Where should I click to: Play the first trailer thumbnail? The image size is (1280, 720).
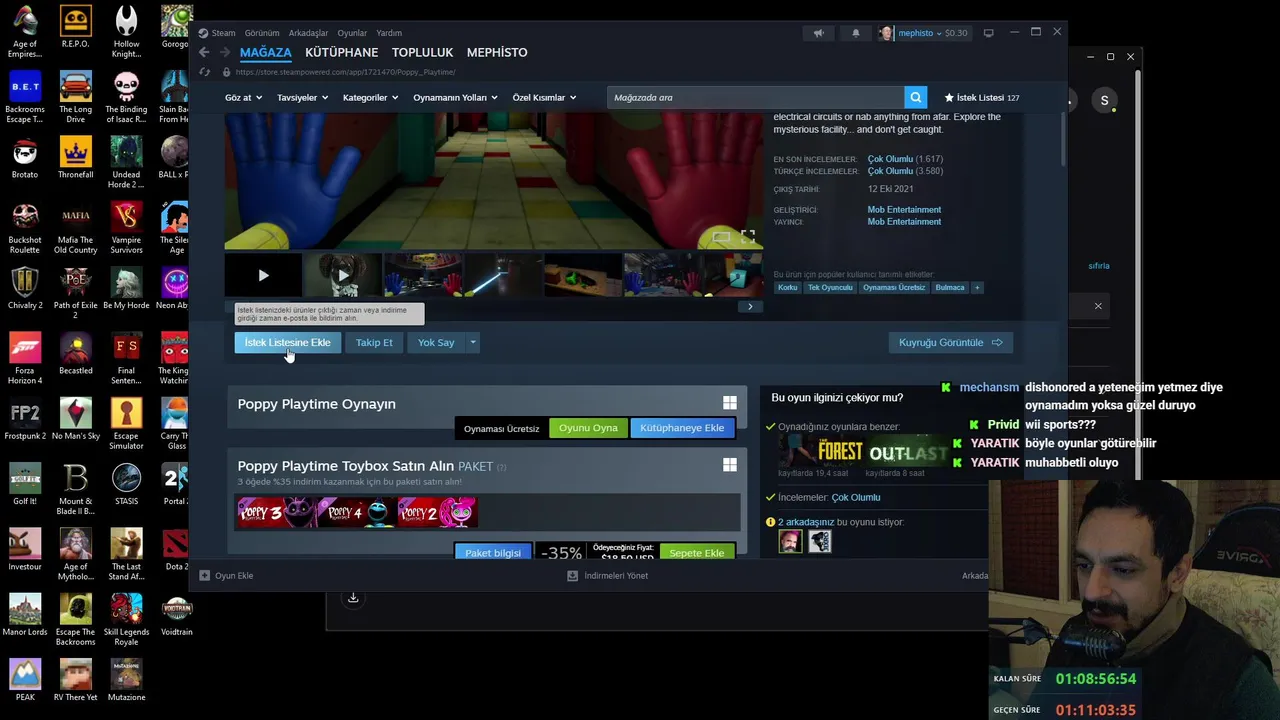point(263,275)
